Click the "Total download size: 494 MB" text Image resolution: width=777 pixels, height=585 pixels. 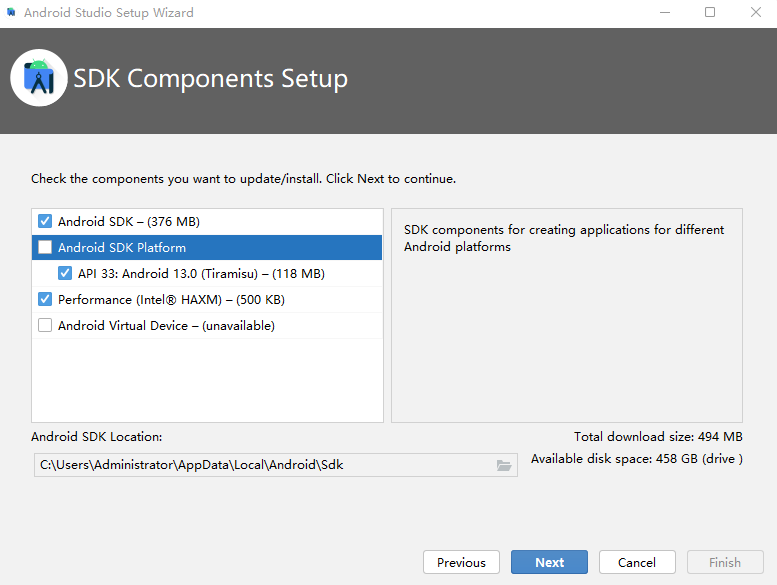658,436
